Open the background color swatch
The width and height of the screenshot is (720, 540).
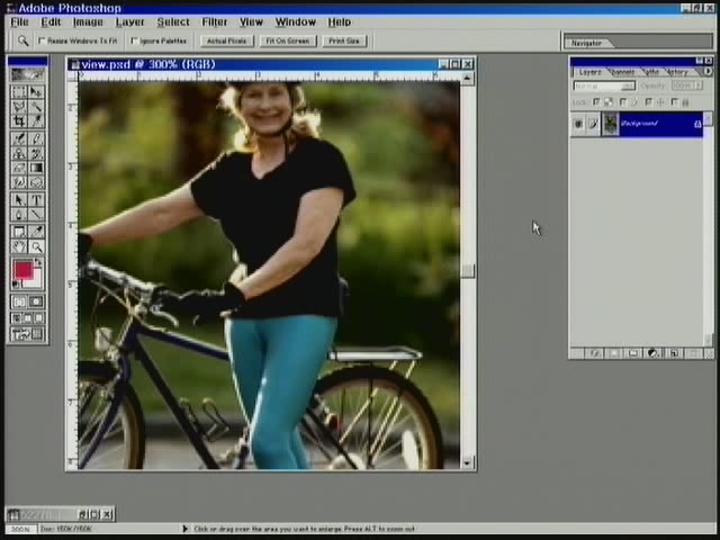point(37,281)
